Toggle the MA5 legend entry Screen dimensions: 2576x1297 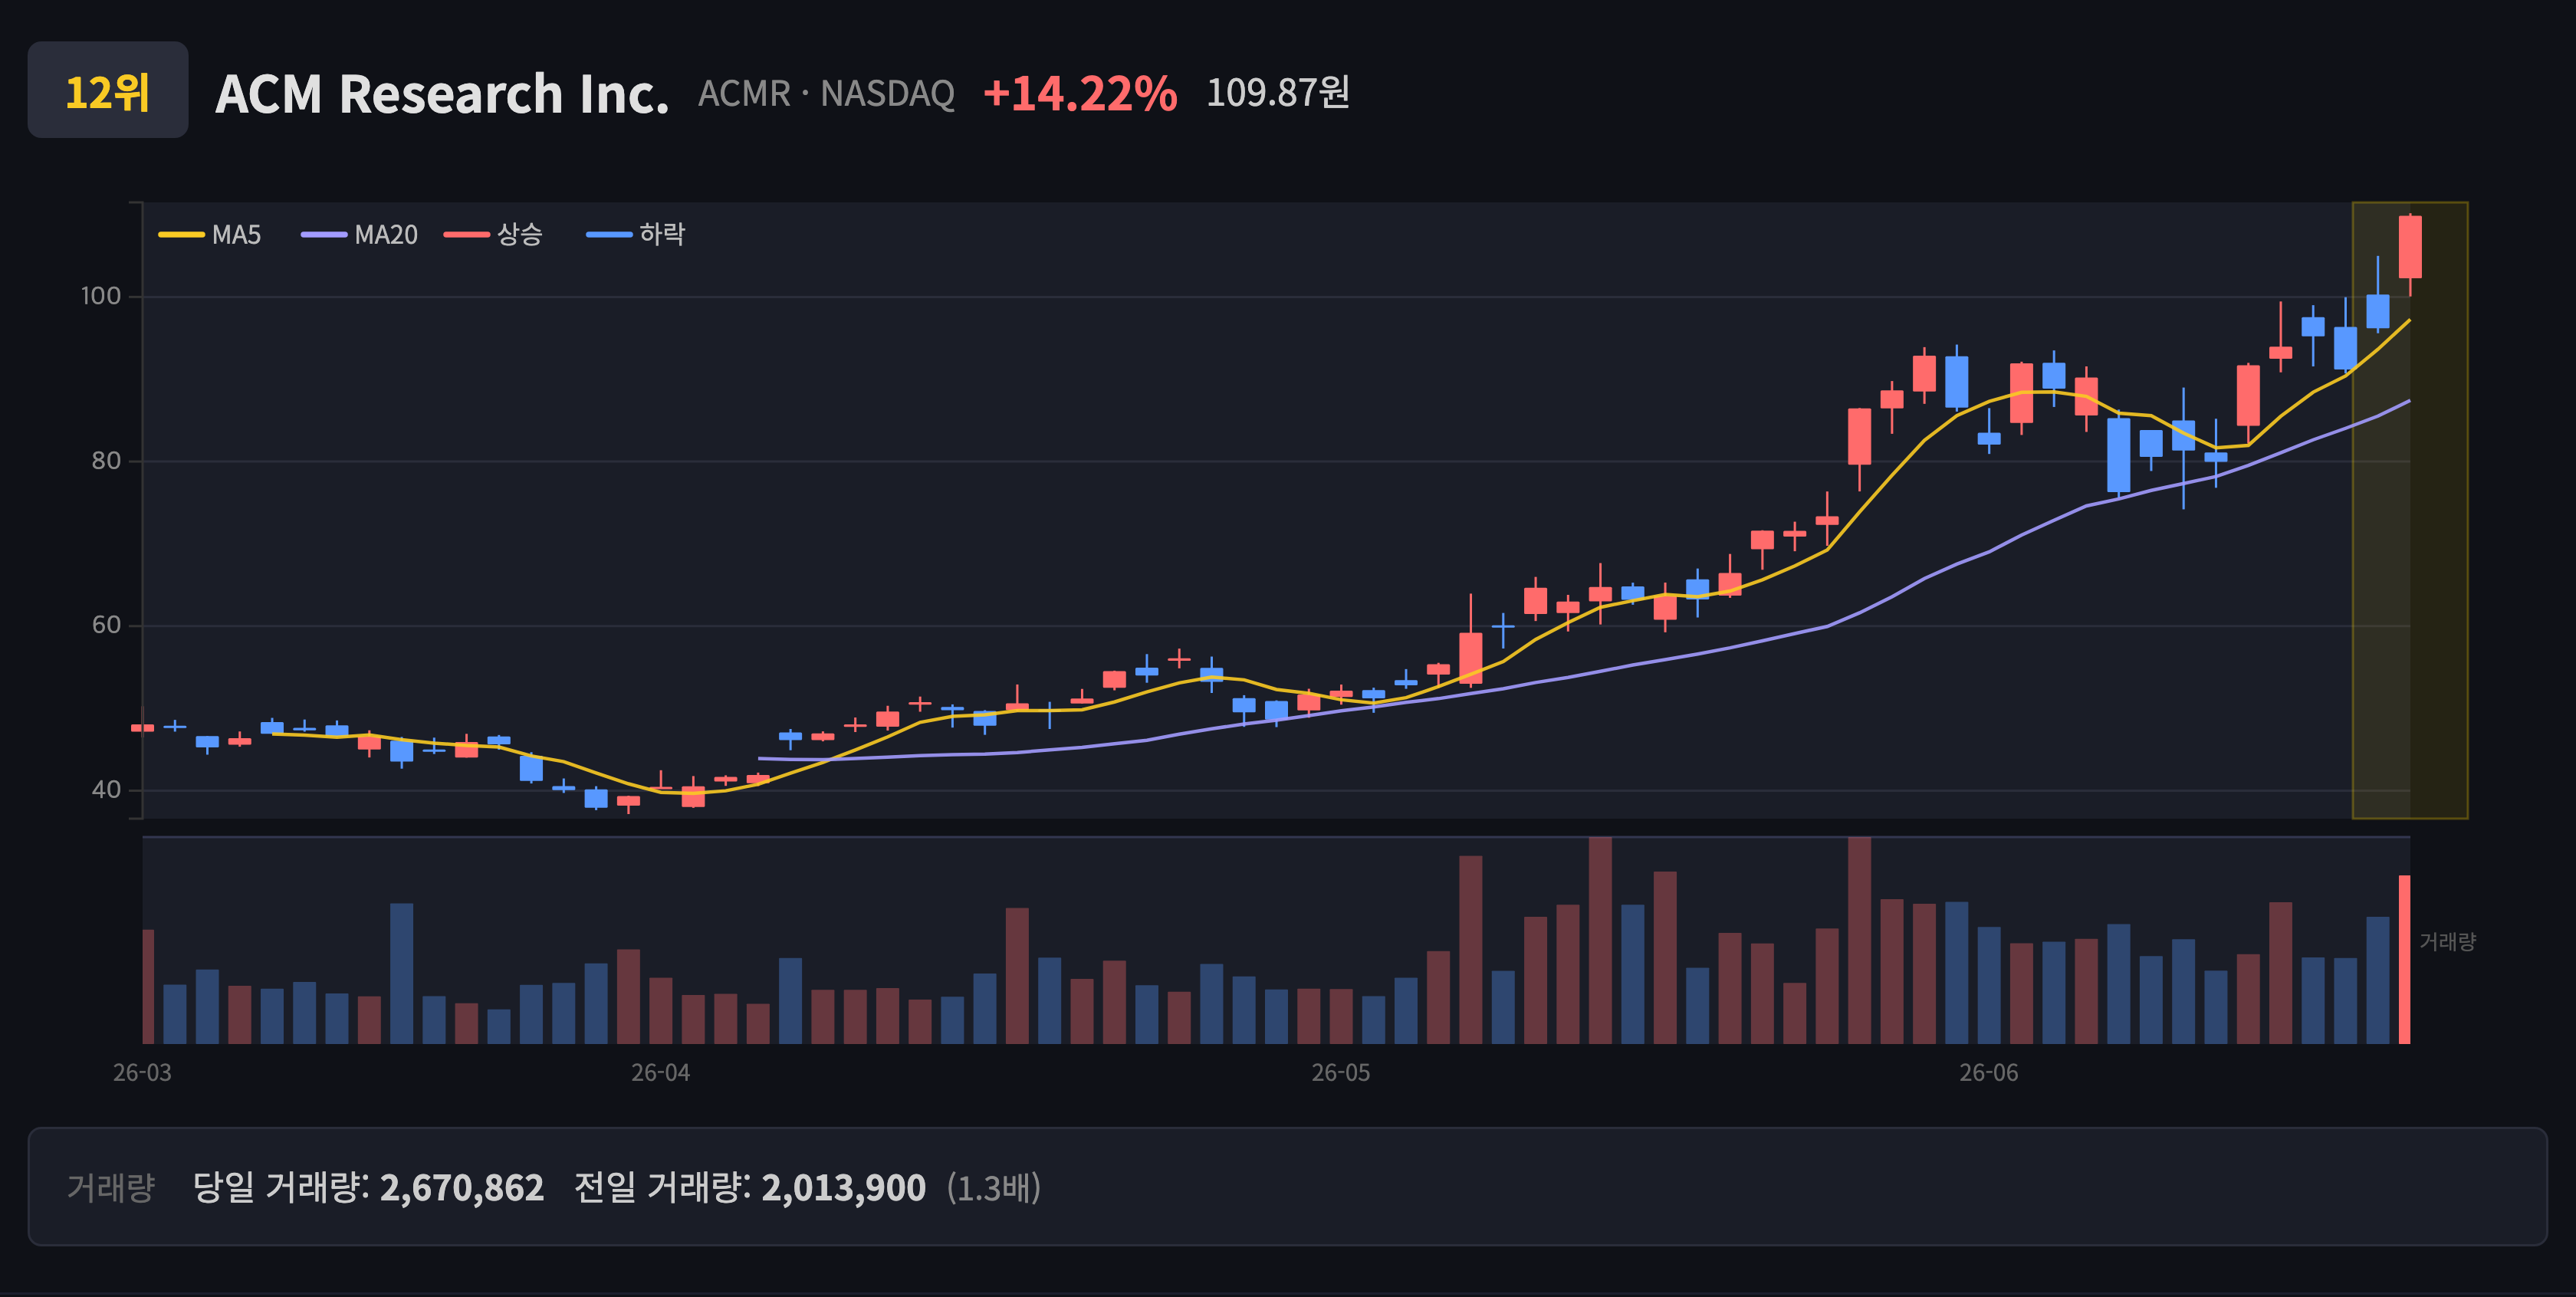210,234
